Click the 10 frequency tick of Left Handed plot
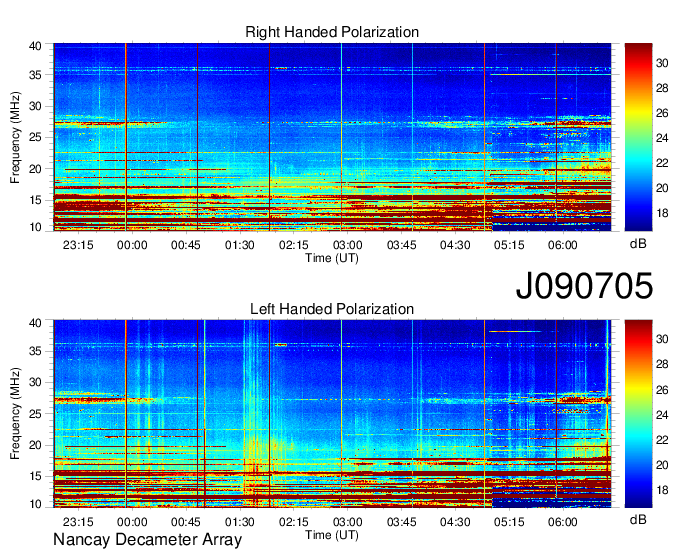680x552 pixels. click(35, 504)
